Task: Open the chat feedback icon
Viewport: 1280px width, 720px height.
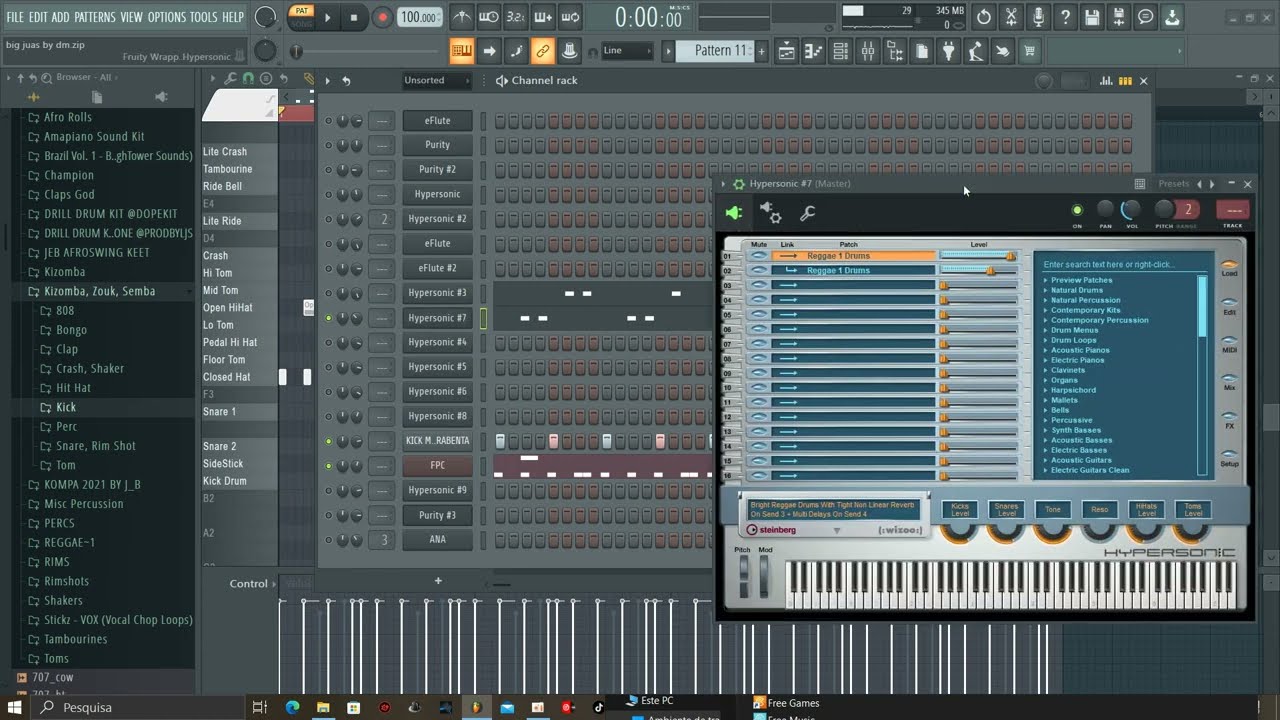Action: [x=1146, y=17]
